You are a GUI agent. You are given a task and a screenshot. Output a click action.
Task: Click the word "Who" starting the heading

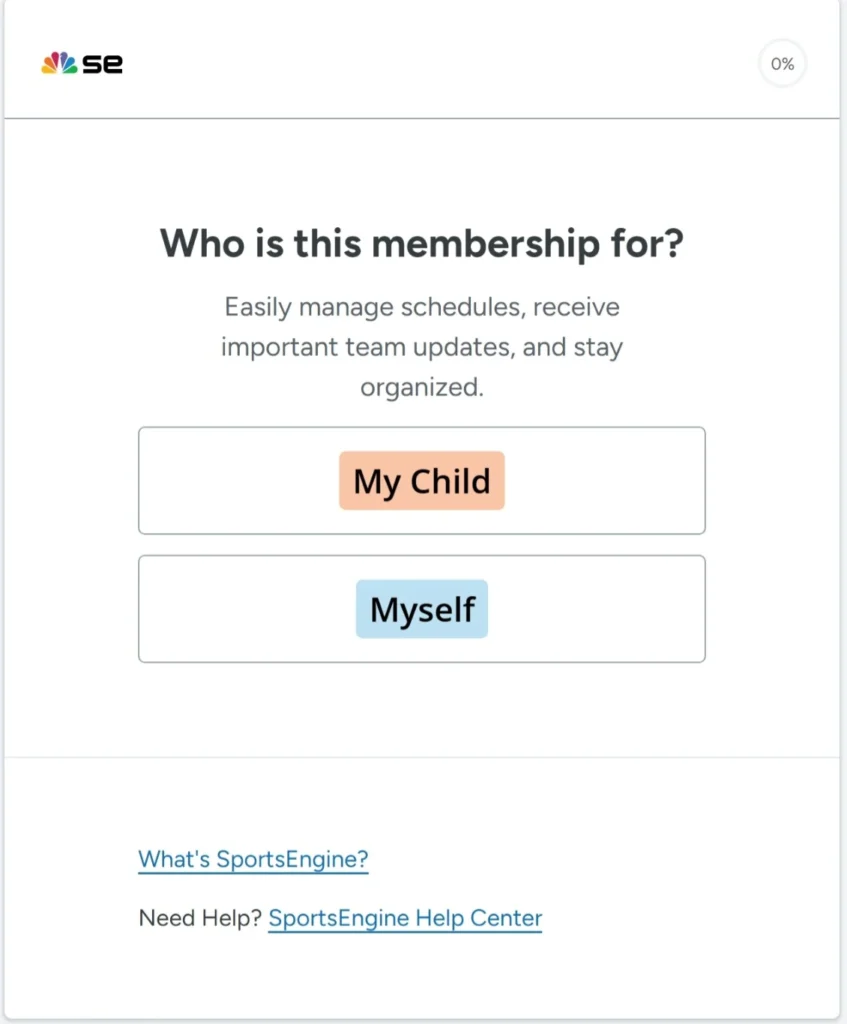pos(201,243)
